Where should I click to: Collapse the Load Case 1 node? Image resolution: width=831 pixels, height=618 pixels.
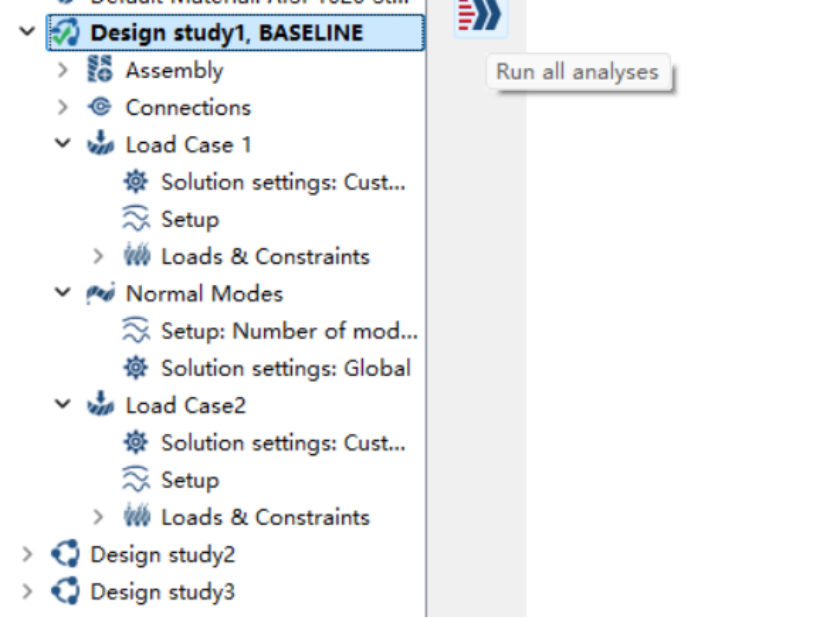pos(63,144)
